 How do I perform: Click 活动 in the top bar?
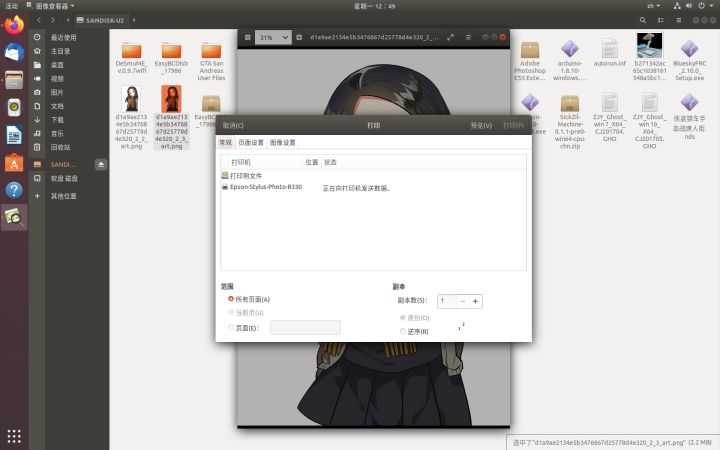(x=11, y=6)
